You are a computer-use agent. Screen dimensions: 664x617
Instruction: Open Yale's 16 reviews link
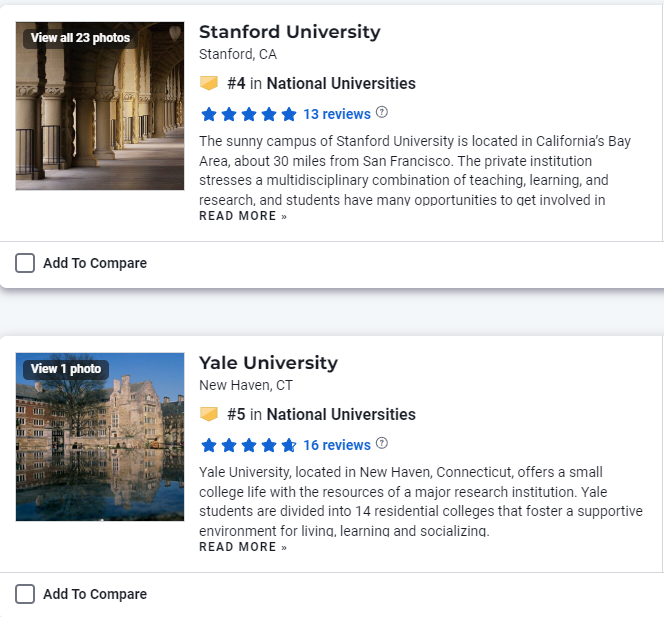tap(337, 445)
